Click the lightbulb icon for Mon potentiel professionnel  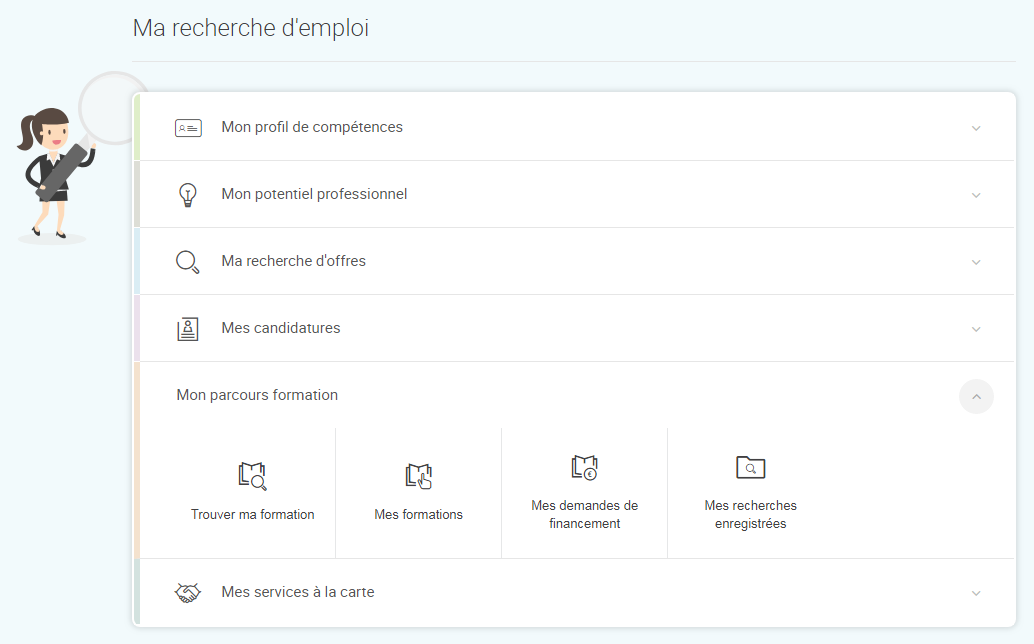tap(188, 195)
